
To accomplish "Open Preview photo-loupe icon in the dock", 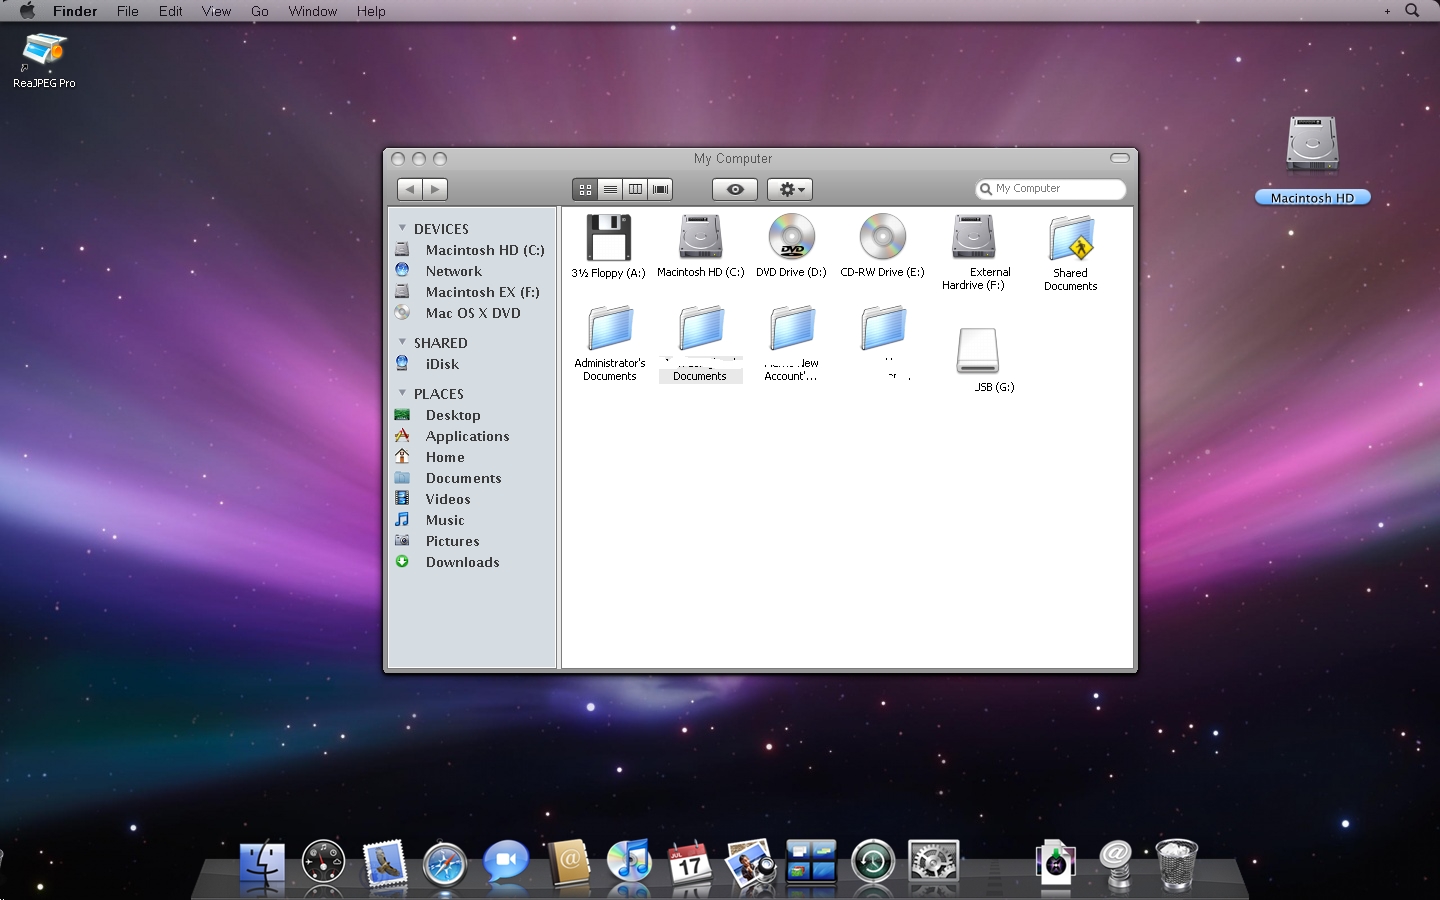I will 750,863.
